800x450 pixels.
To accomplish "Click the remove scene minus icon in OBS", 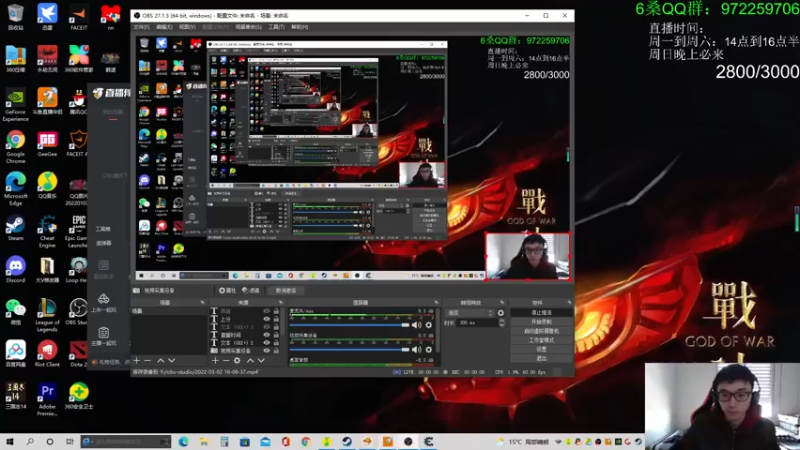I will pyautogui.click(x=147, y=361).
